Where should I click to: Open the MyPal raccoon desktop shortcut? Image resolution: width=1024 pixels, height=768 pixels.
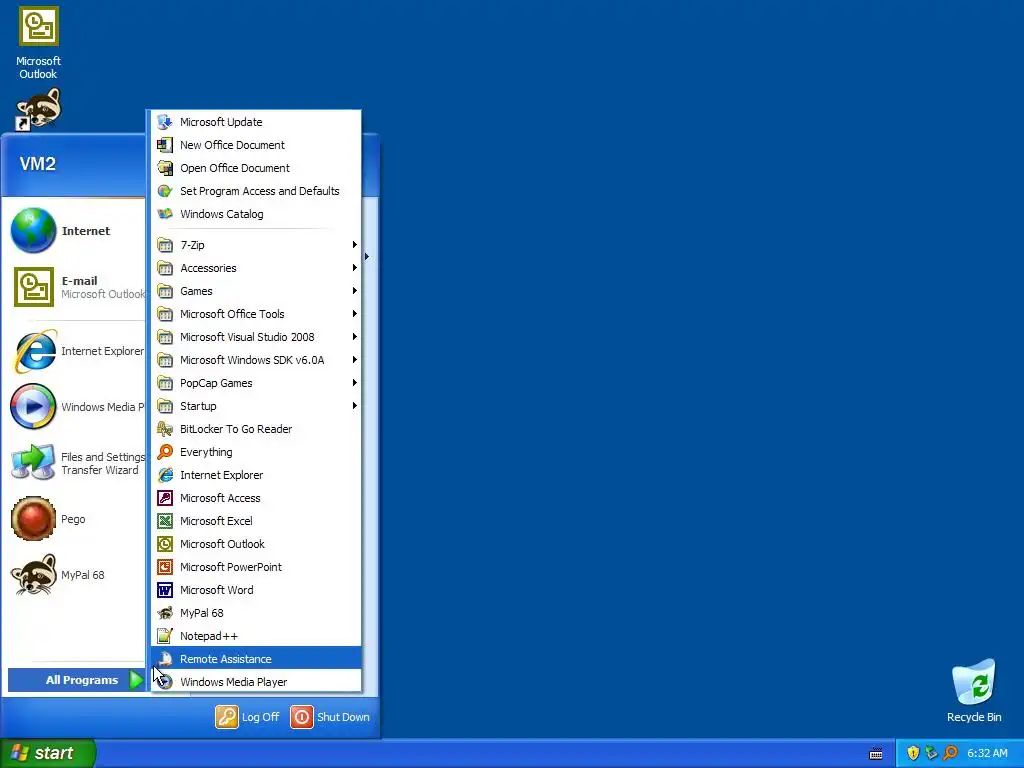39,109
